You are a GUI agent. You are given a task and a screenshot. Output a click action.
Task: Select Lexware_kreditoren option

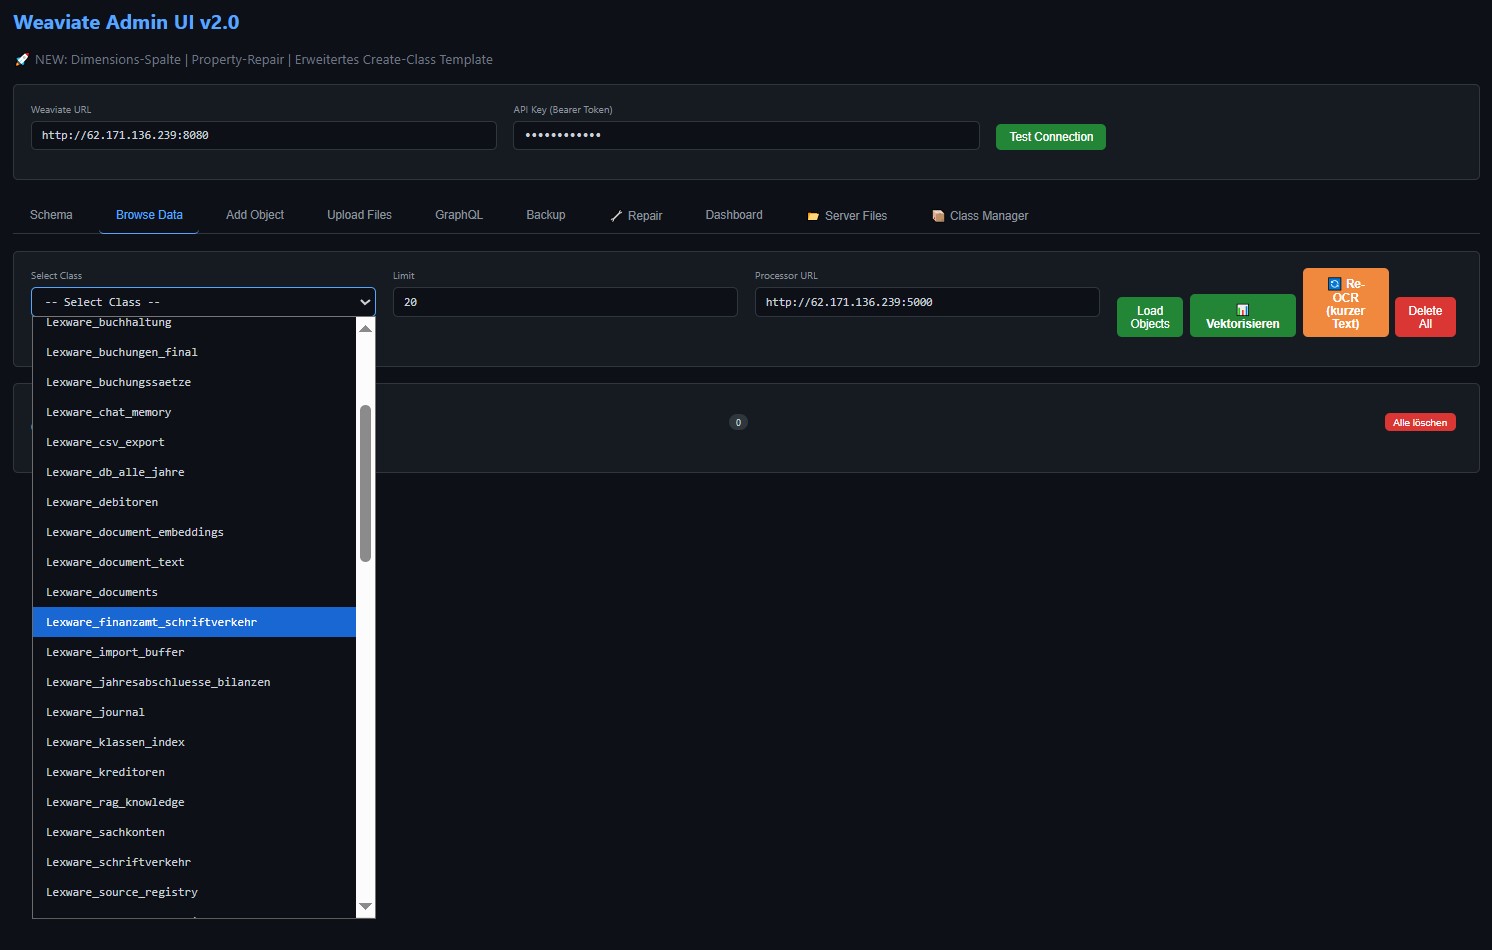click(194, 772)
